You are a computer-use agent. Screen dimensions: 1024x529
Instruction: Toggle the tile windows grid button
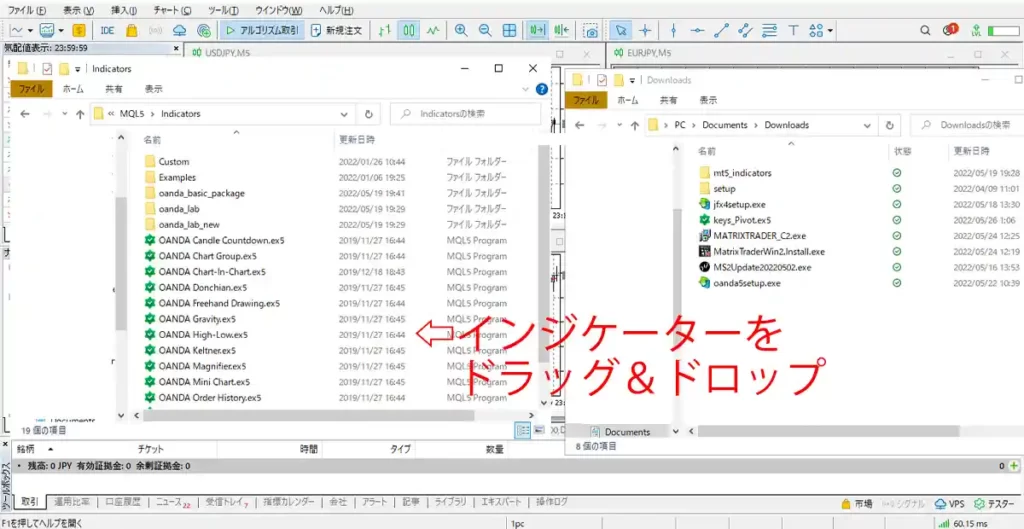[x=509, y=31]
